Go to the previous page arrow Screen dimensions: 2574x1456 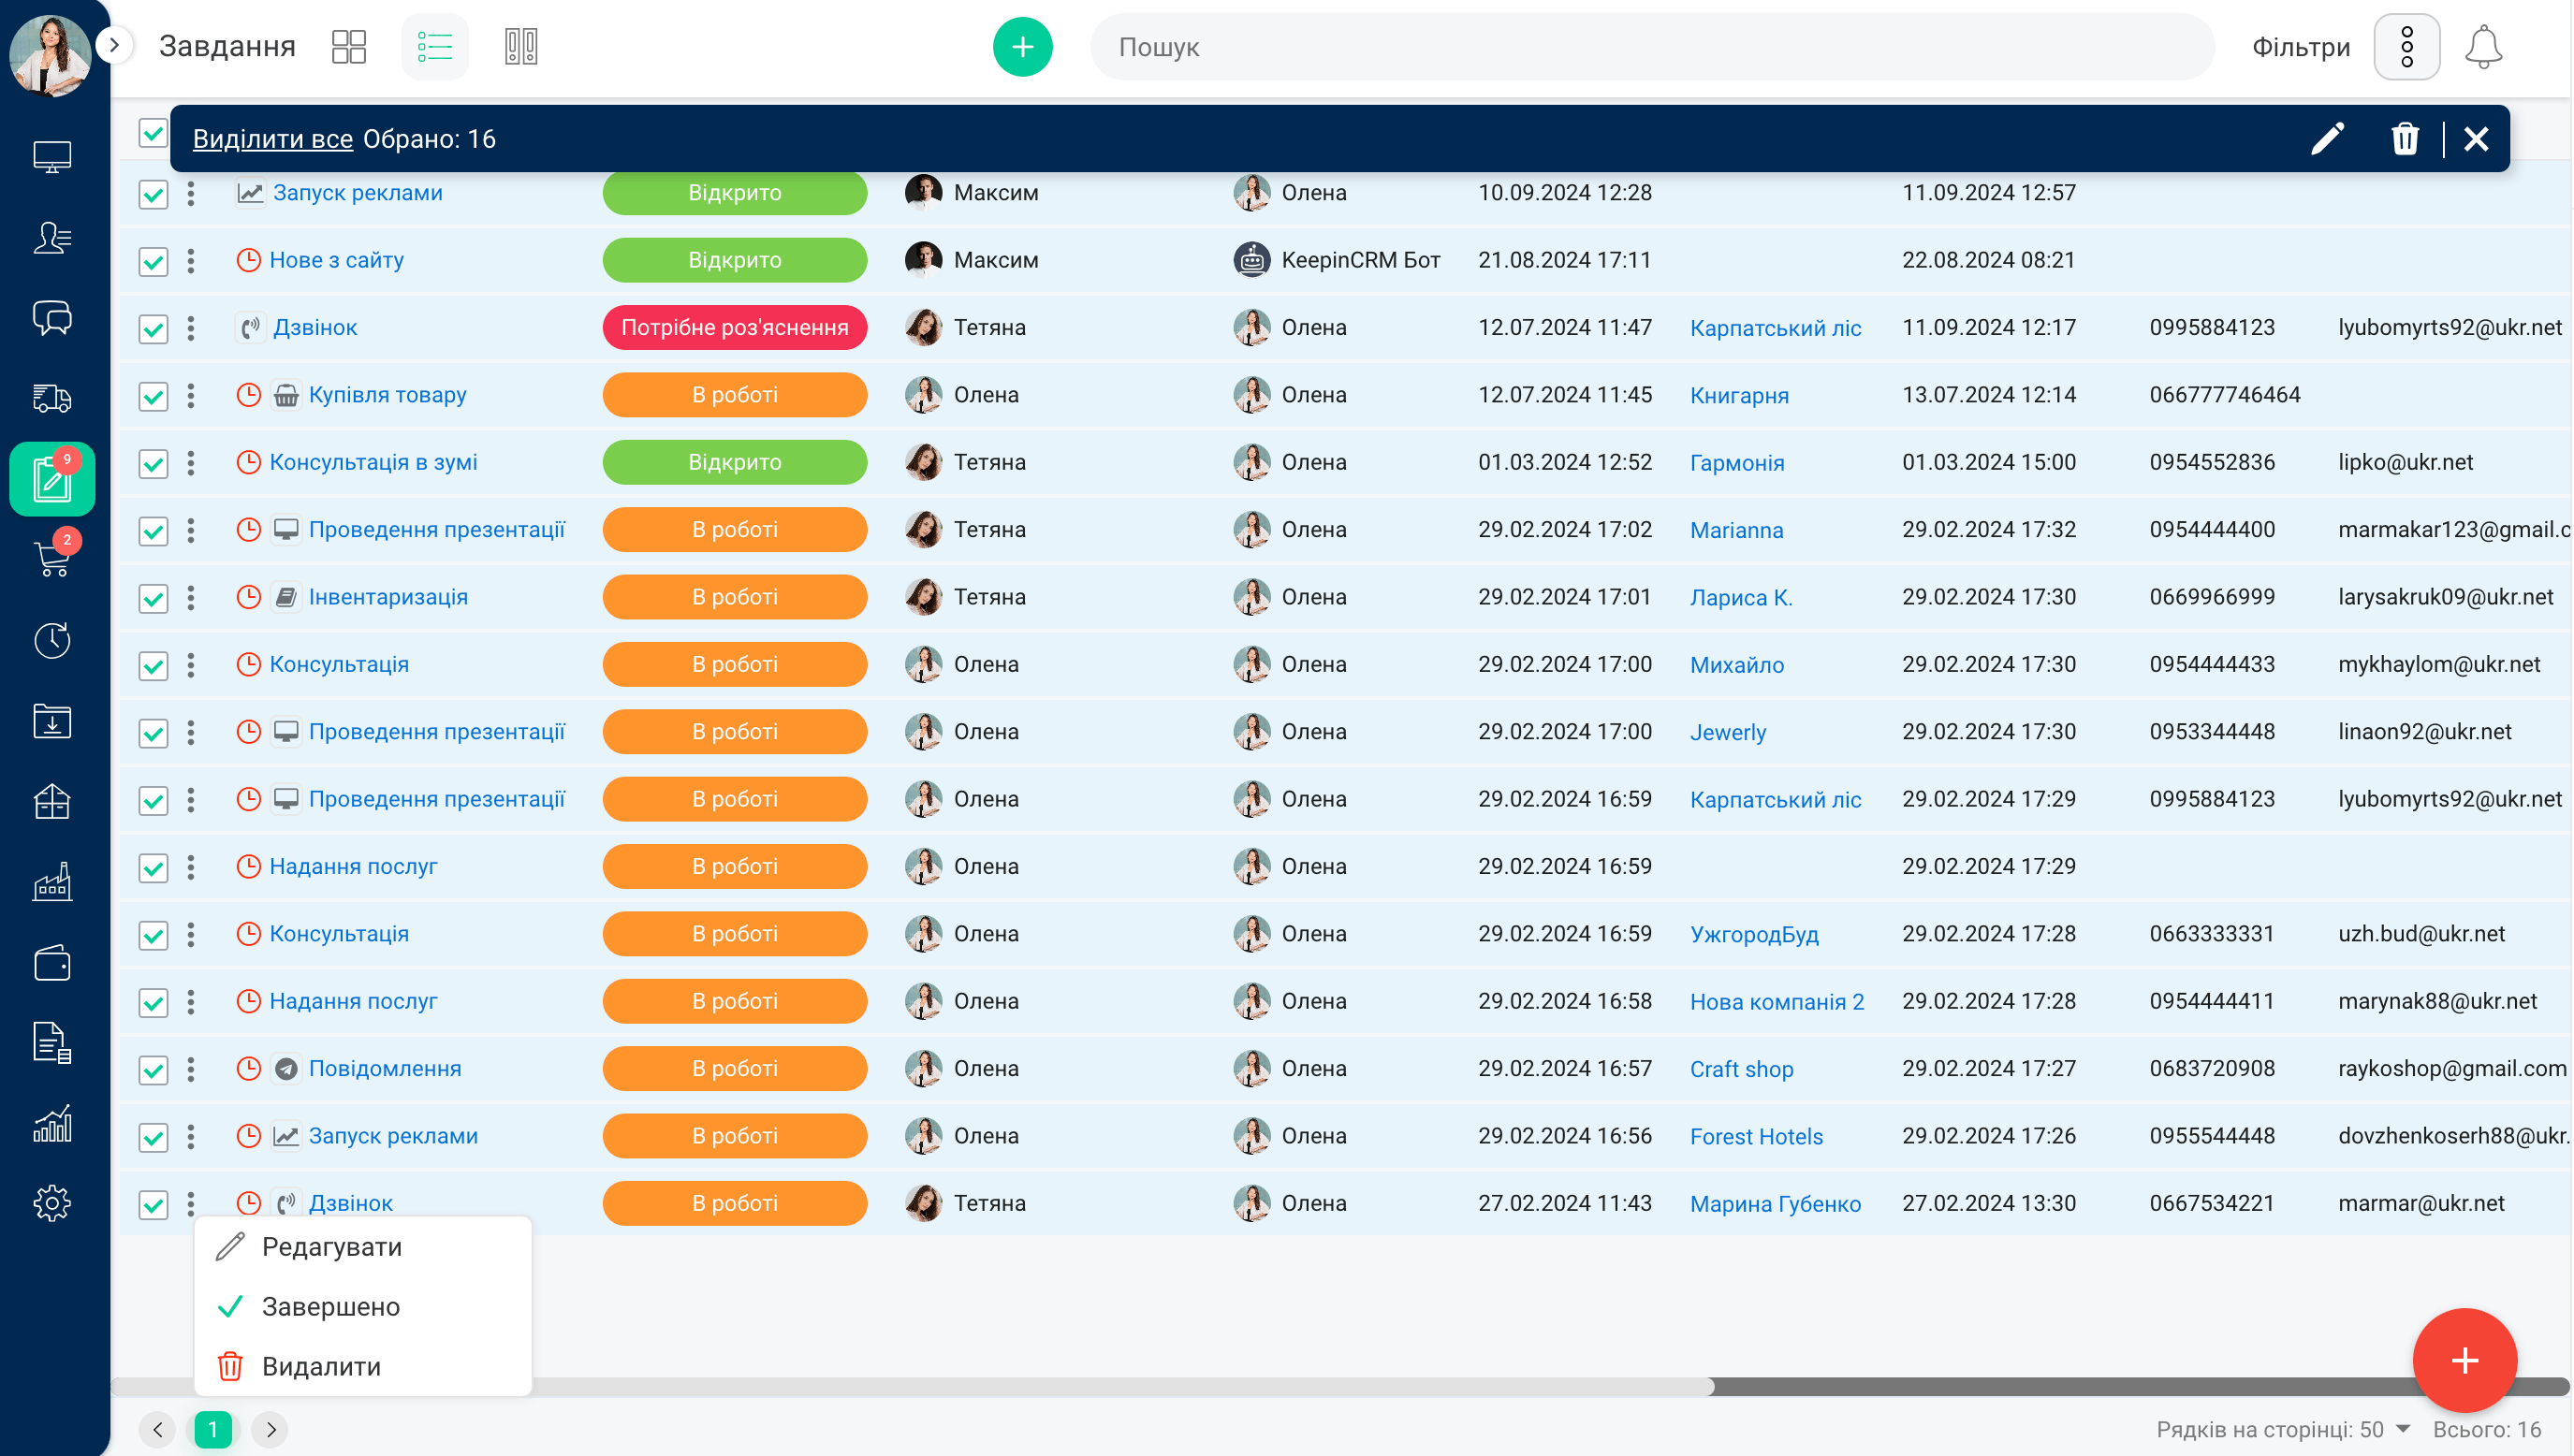157,1429
